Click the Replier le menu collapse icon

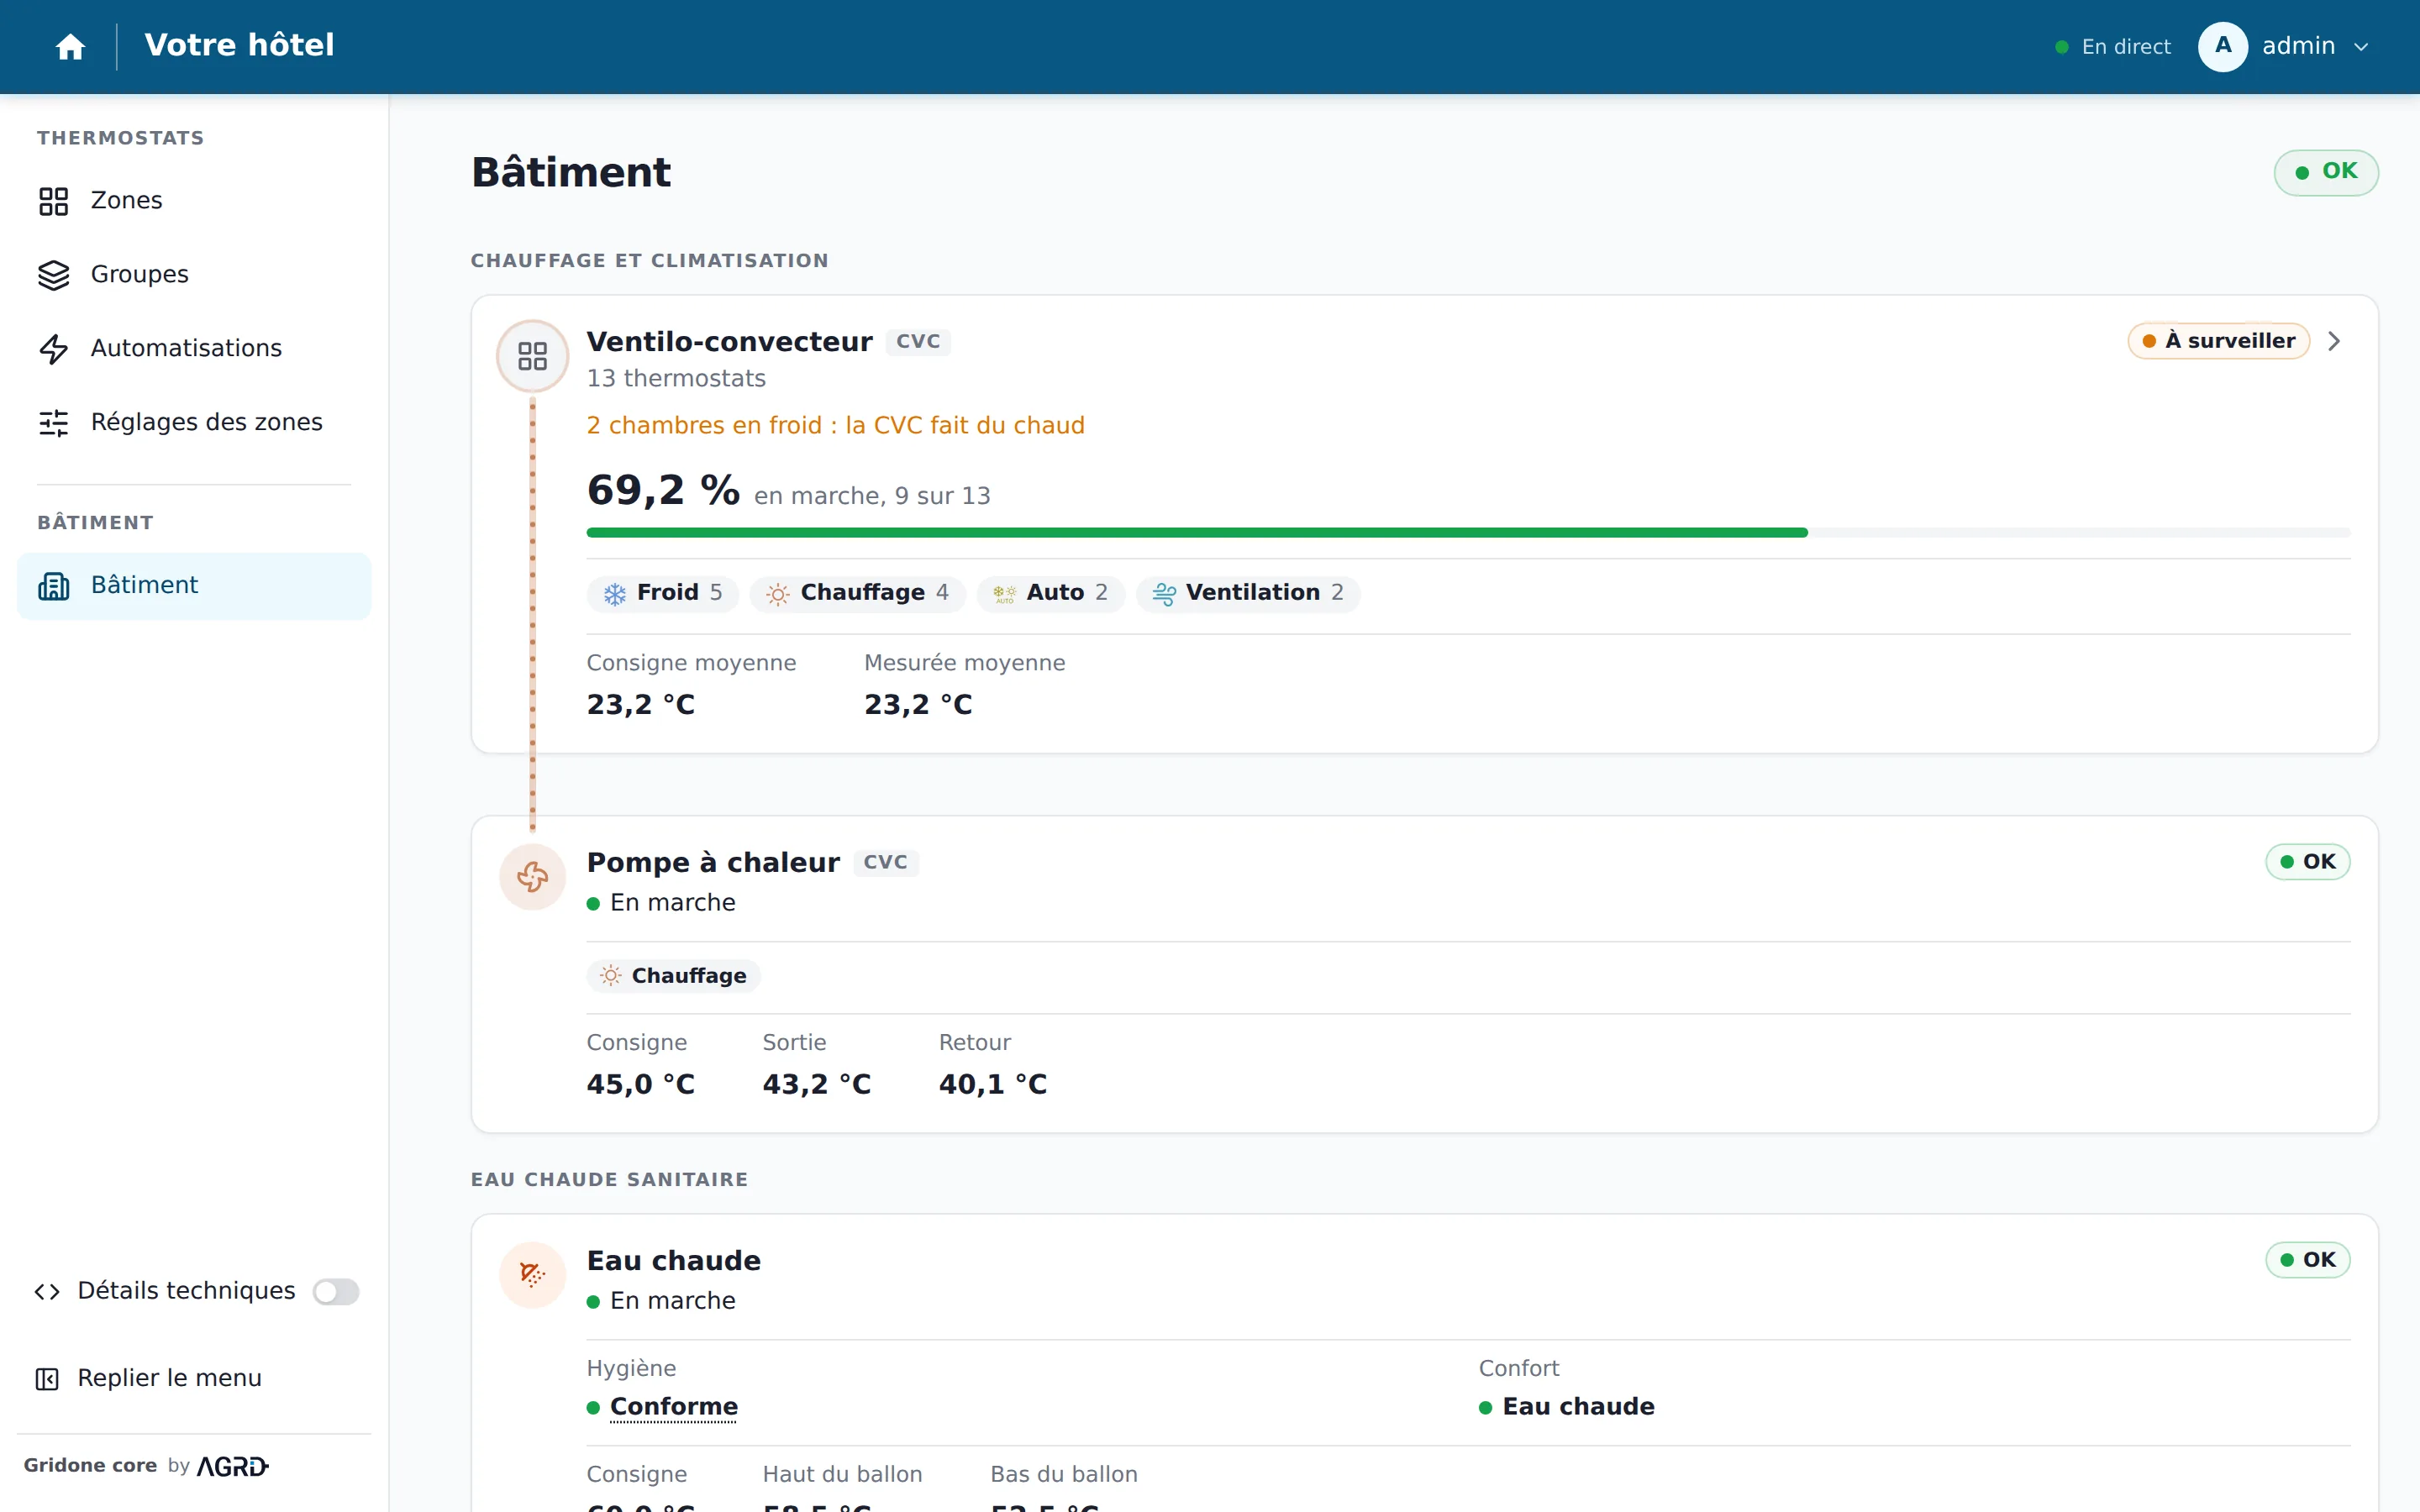[x=47, y=1379]
